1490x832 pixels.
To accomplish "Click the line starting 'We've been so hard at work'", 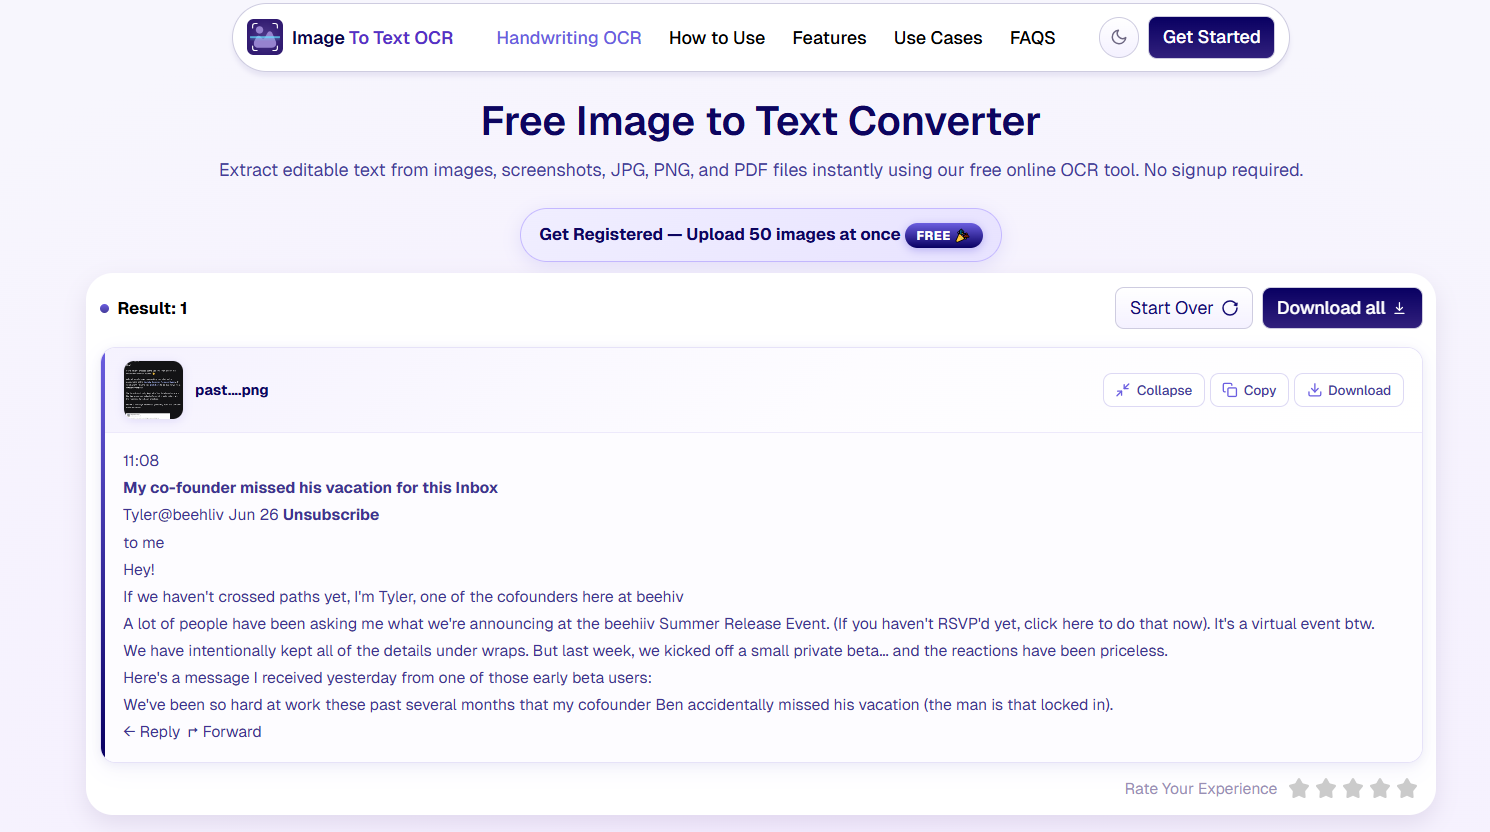I will [618, 705].
